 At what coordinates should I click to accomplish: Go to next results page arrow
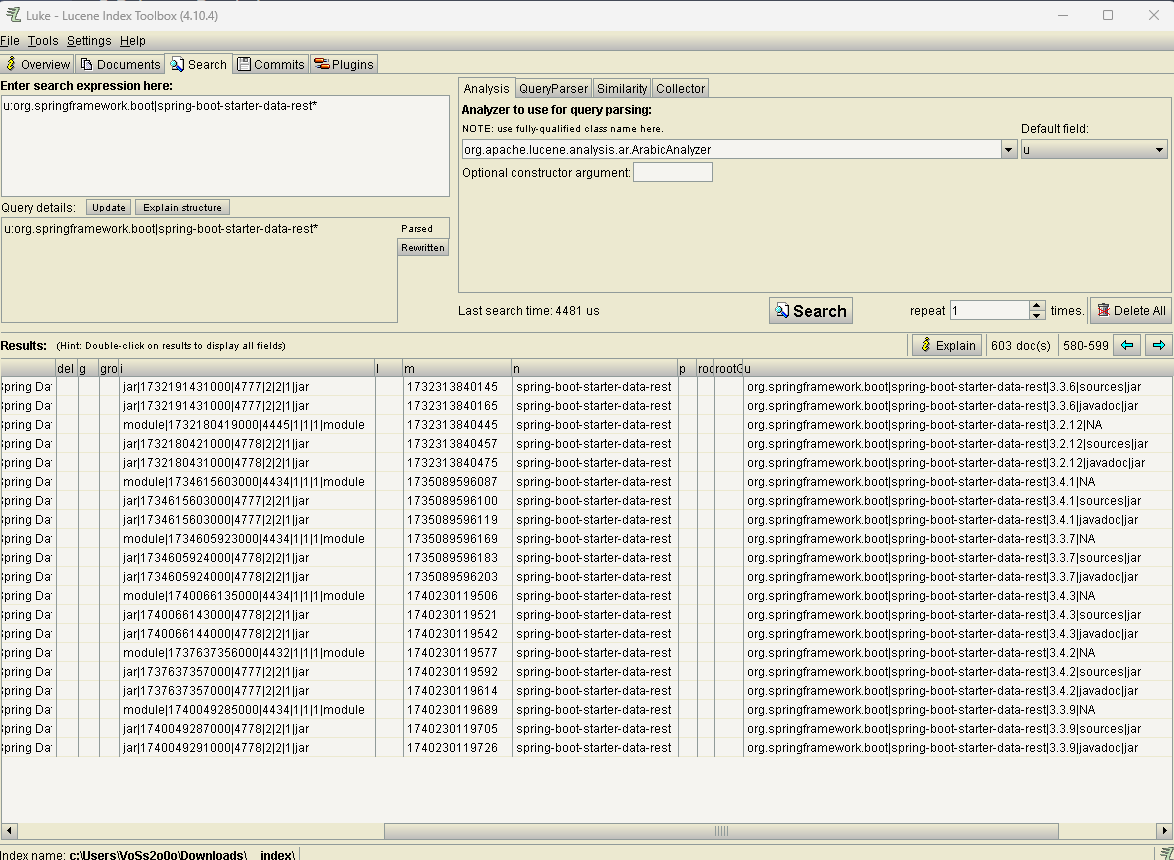1159,345
